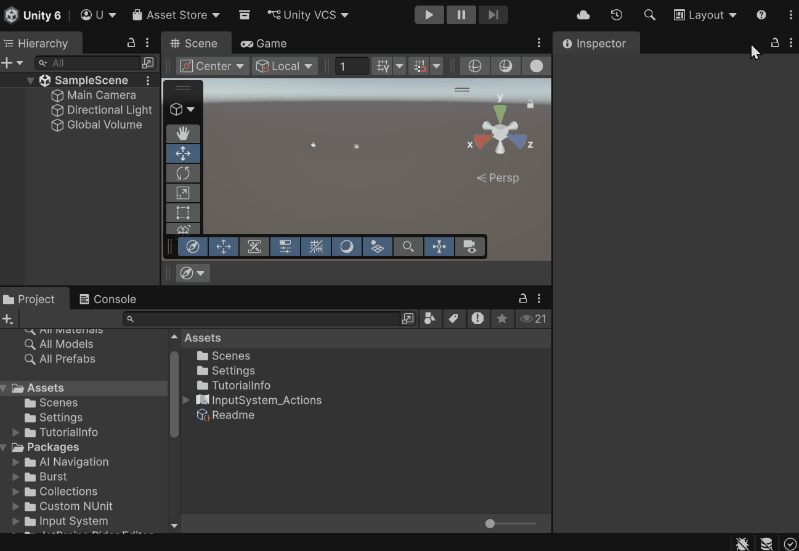Image resolution: width=799 pixels, height=551 pixels.
Task: Toggle the Inspector panel lock
Action: tap(774, 43)
